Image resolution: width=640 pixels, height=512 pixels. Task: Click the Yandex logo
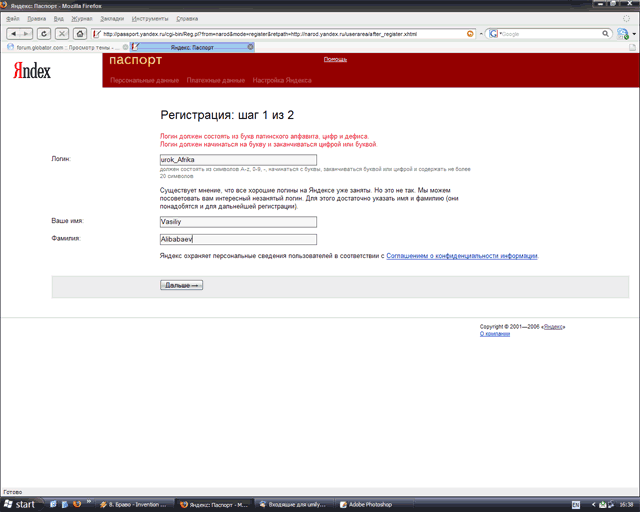32,71
